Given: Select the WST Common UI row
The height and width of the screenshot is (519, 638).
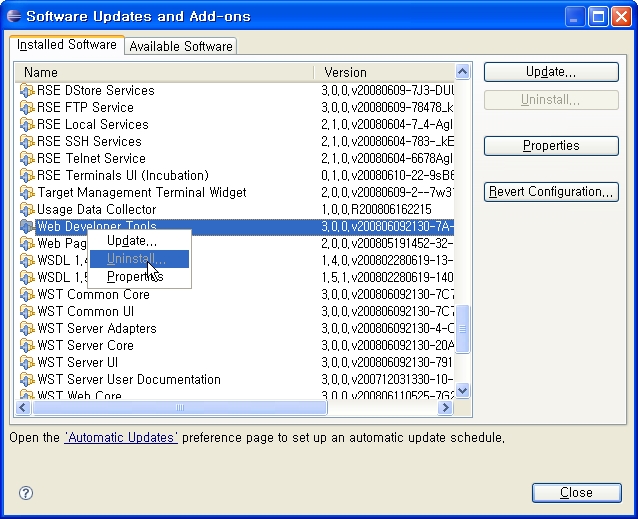Looking at the screenshot, I should [235, 312].
